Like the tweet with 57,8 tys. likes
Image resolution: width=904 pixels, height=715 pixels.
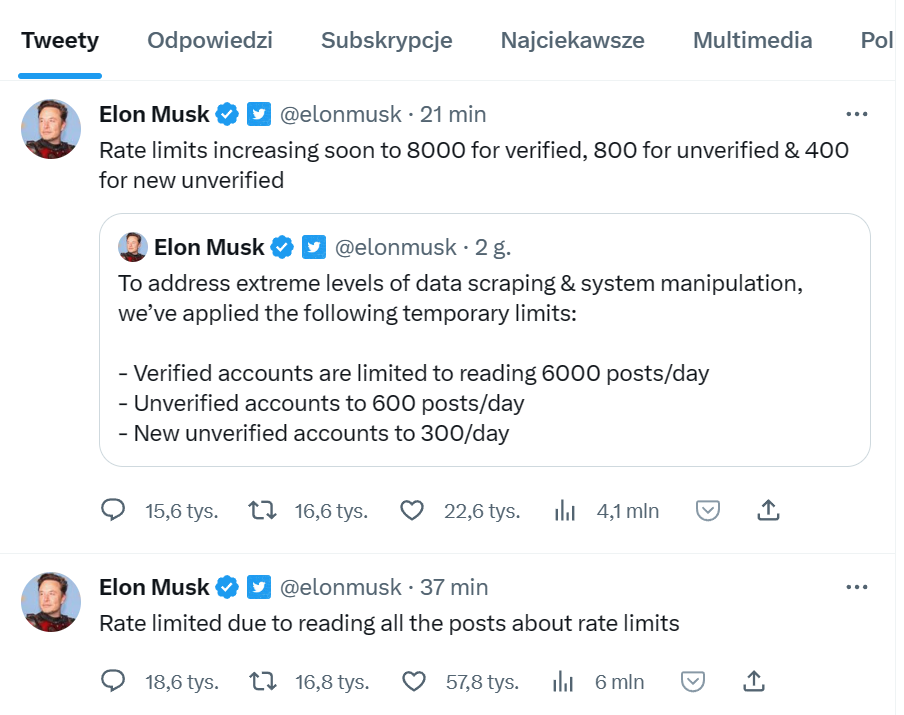pos(413,682)
